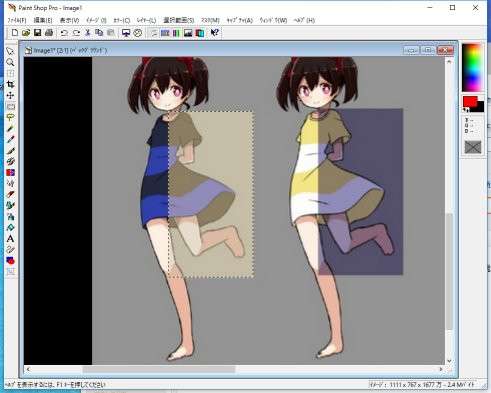Screen dimensions: 491x393
Task: Select the Draw line tool
Action: click(10, 249)
